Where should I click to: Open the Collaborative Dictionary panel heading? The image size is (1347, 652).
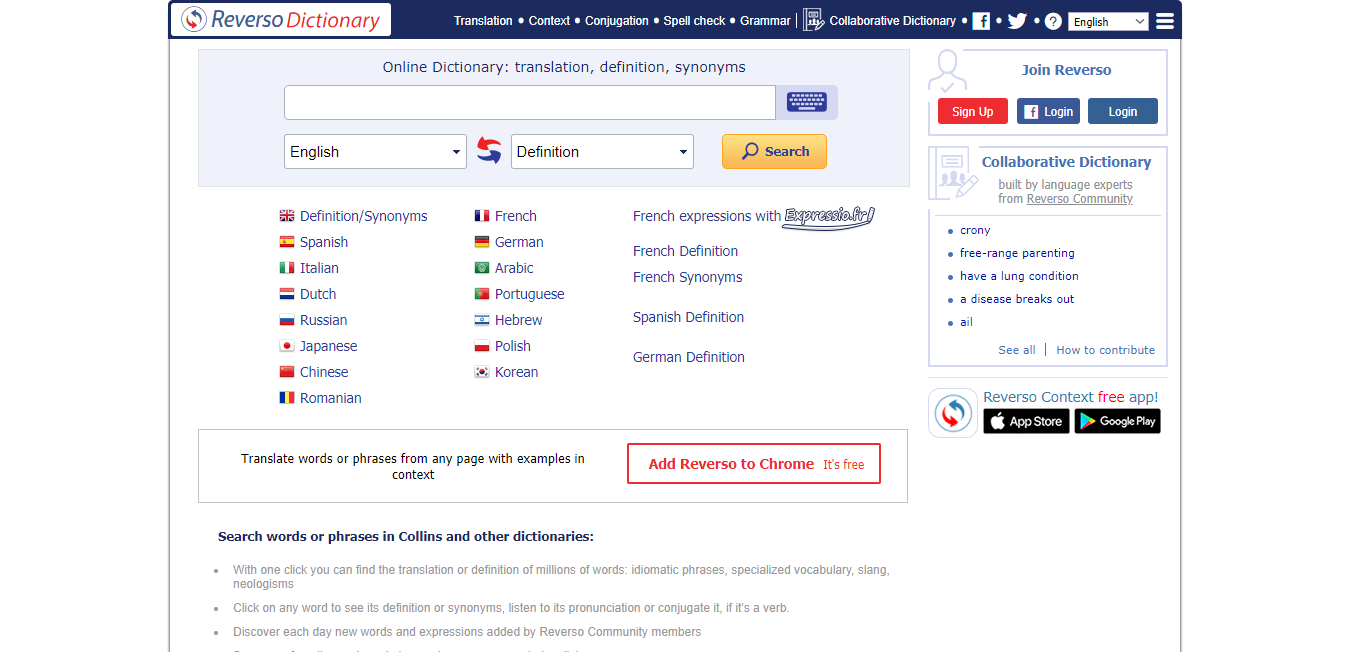tap(1066, 162)
